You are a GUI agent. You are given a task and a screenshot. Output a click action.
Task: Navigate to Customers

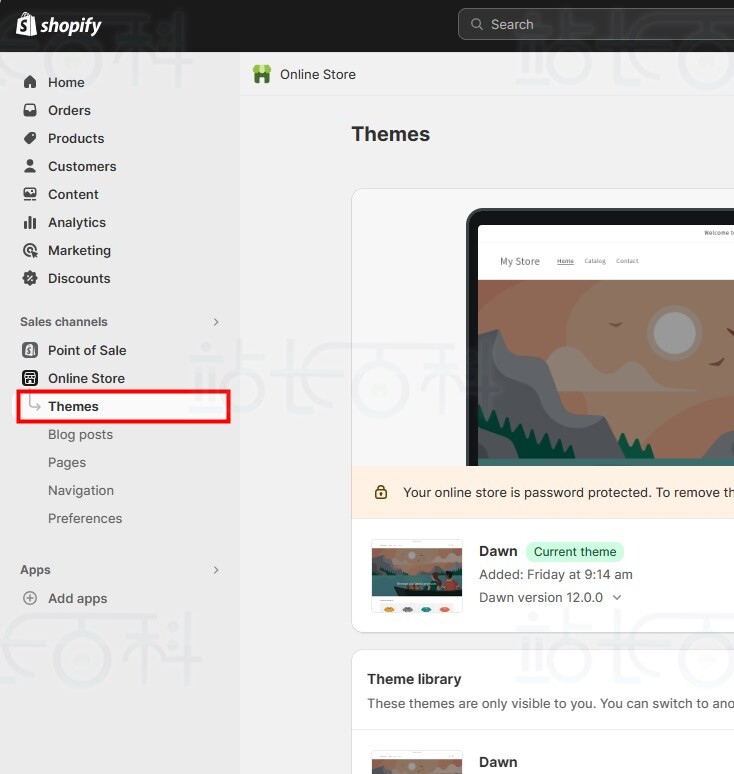82,166
